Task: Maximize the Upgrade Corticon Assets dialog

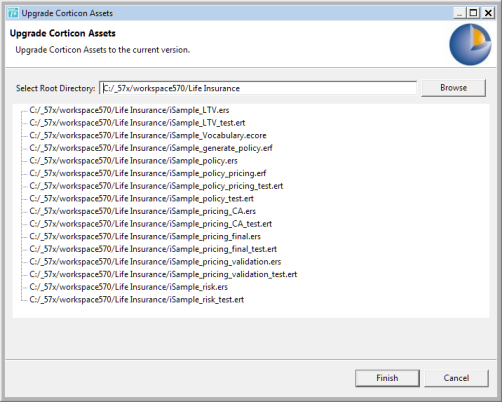Action: [x=473, y=13]
